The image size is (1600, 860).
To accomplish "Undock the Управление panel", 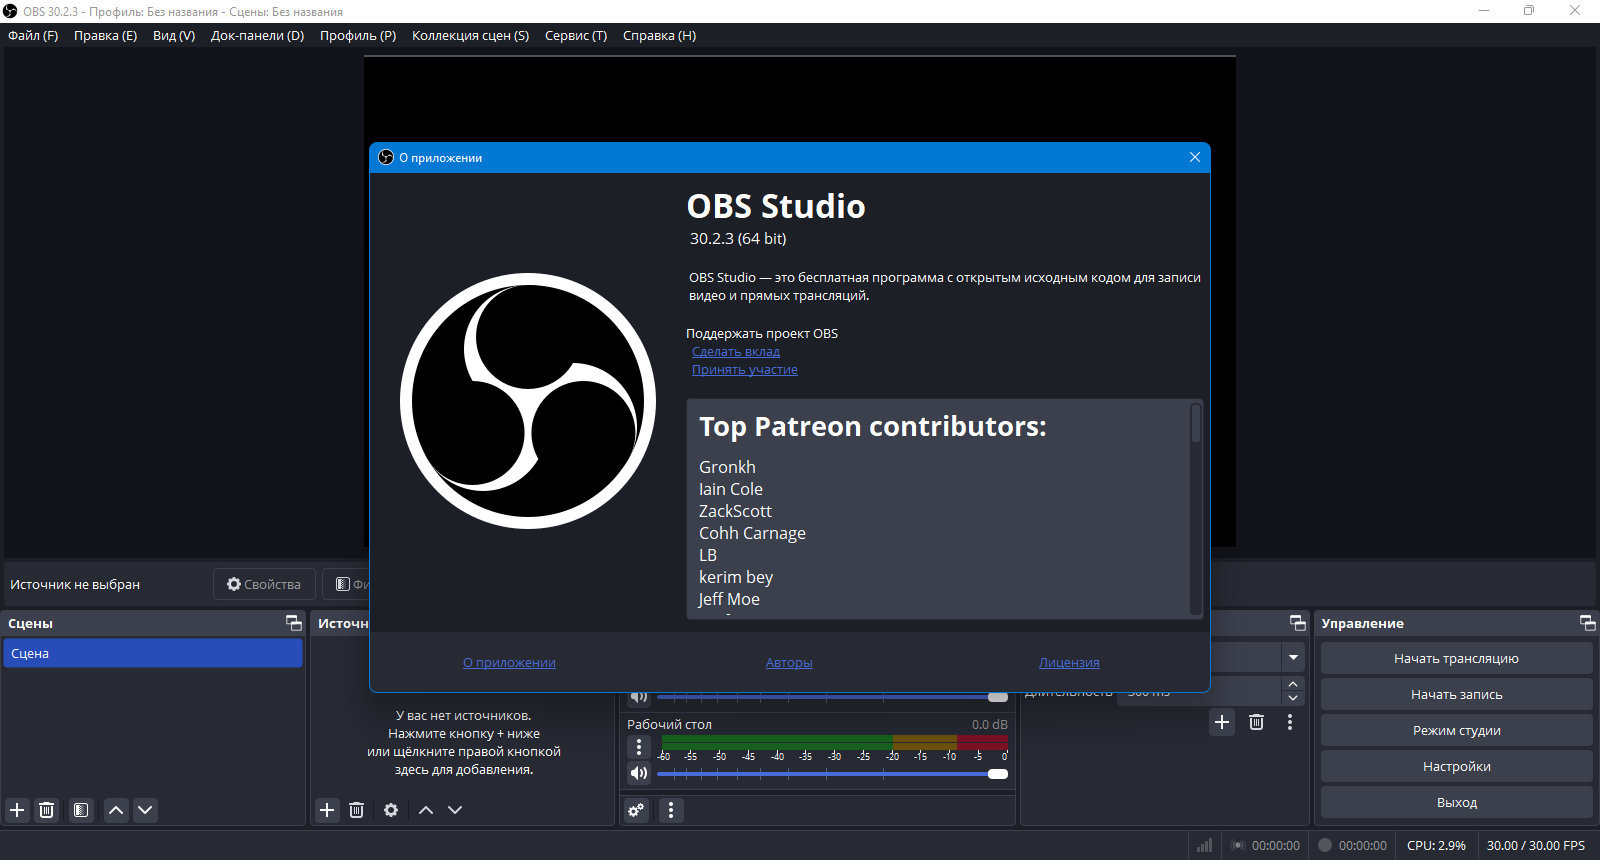I will click(x=1587, y=623).
